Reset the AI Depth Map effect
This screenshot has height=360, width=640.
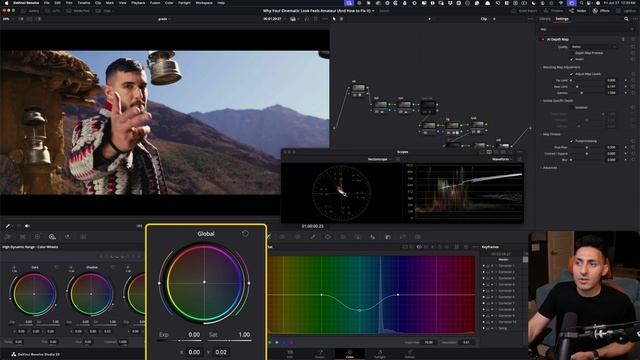tap(633, 39)
